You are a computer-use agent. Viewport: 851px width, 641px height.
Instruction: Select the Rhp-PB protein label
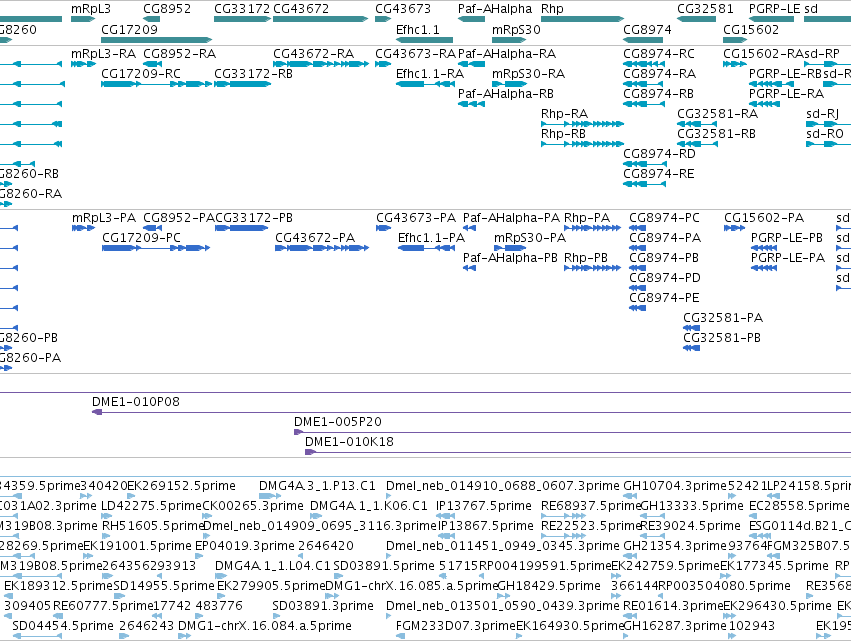[x=586, y=258]
